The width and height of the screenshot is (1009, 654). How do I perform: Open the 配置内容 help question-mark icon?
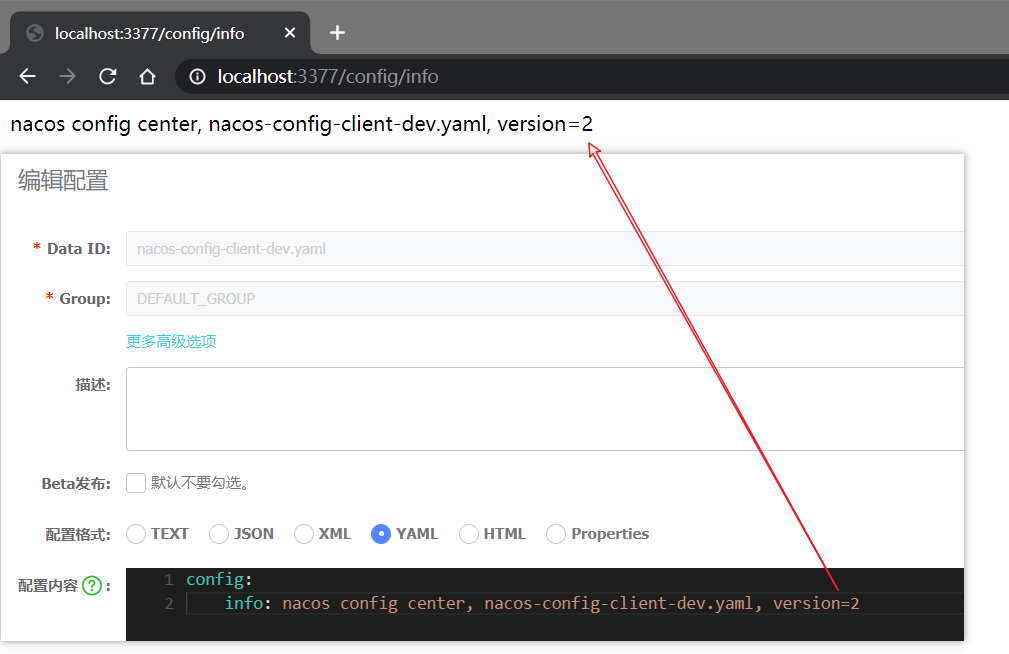click(92, 586)
